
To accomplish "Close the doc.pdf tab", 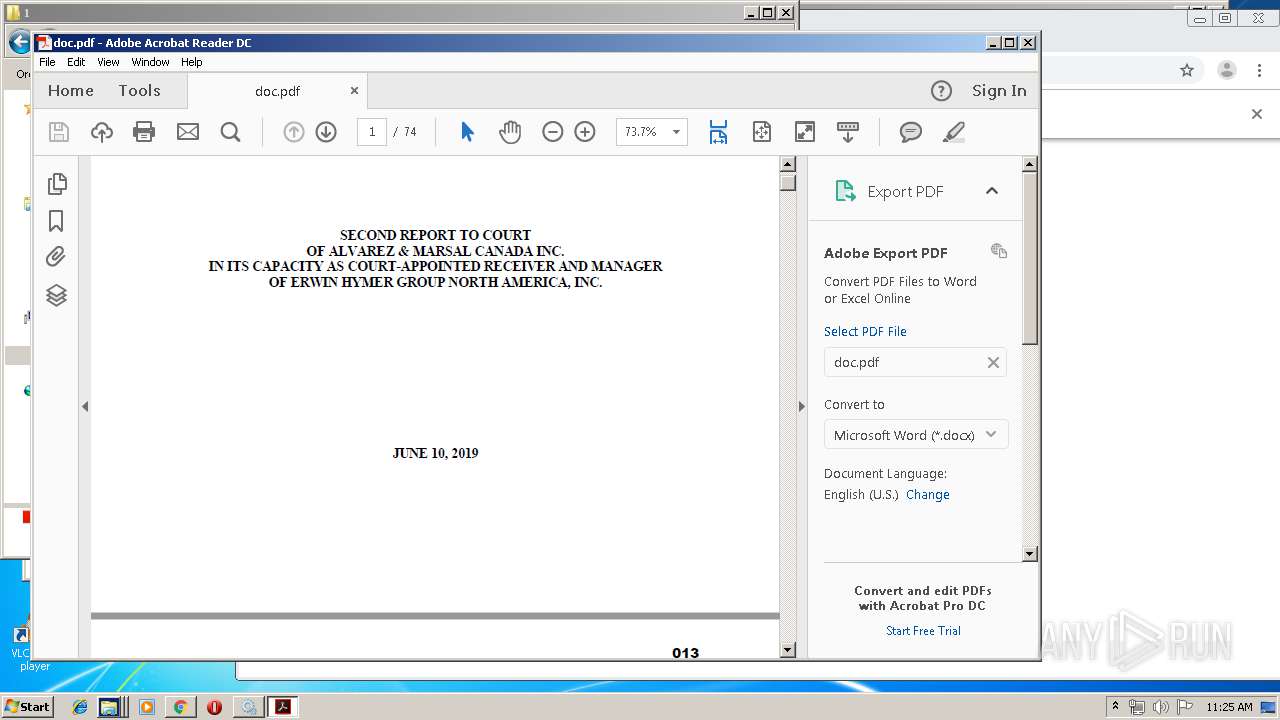I will point(354,90).
